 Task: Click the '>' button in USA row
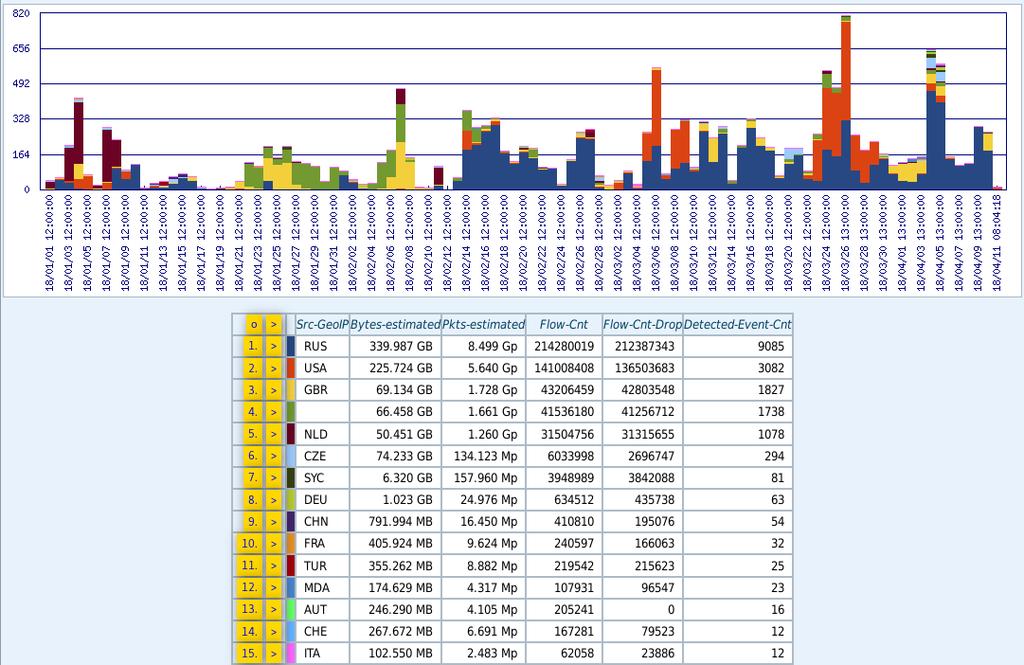pos(274,368)
